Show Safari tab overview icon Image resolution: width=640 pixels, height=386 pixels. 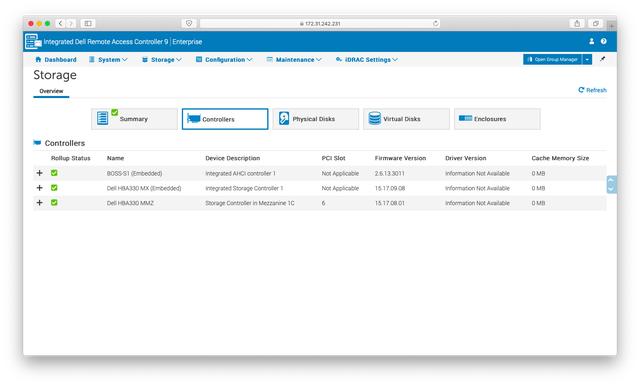pos(596,23)
